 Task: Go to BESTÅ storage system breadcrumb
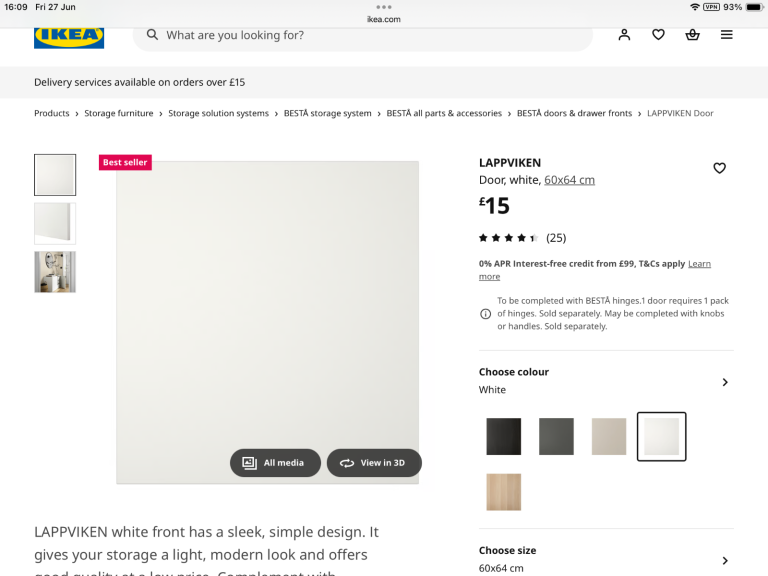coord(327,114)
